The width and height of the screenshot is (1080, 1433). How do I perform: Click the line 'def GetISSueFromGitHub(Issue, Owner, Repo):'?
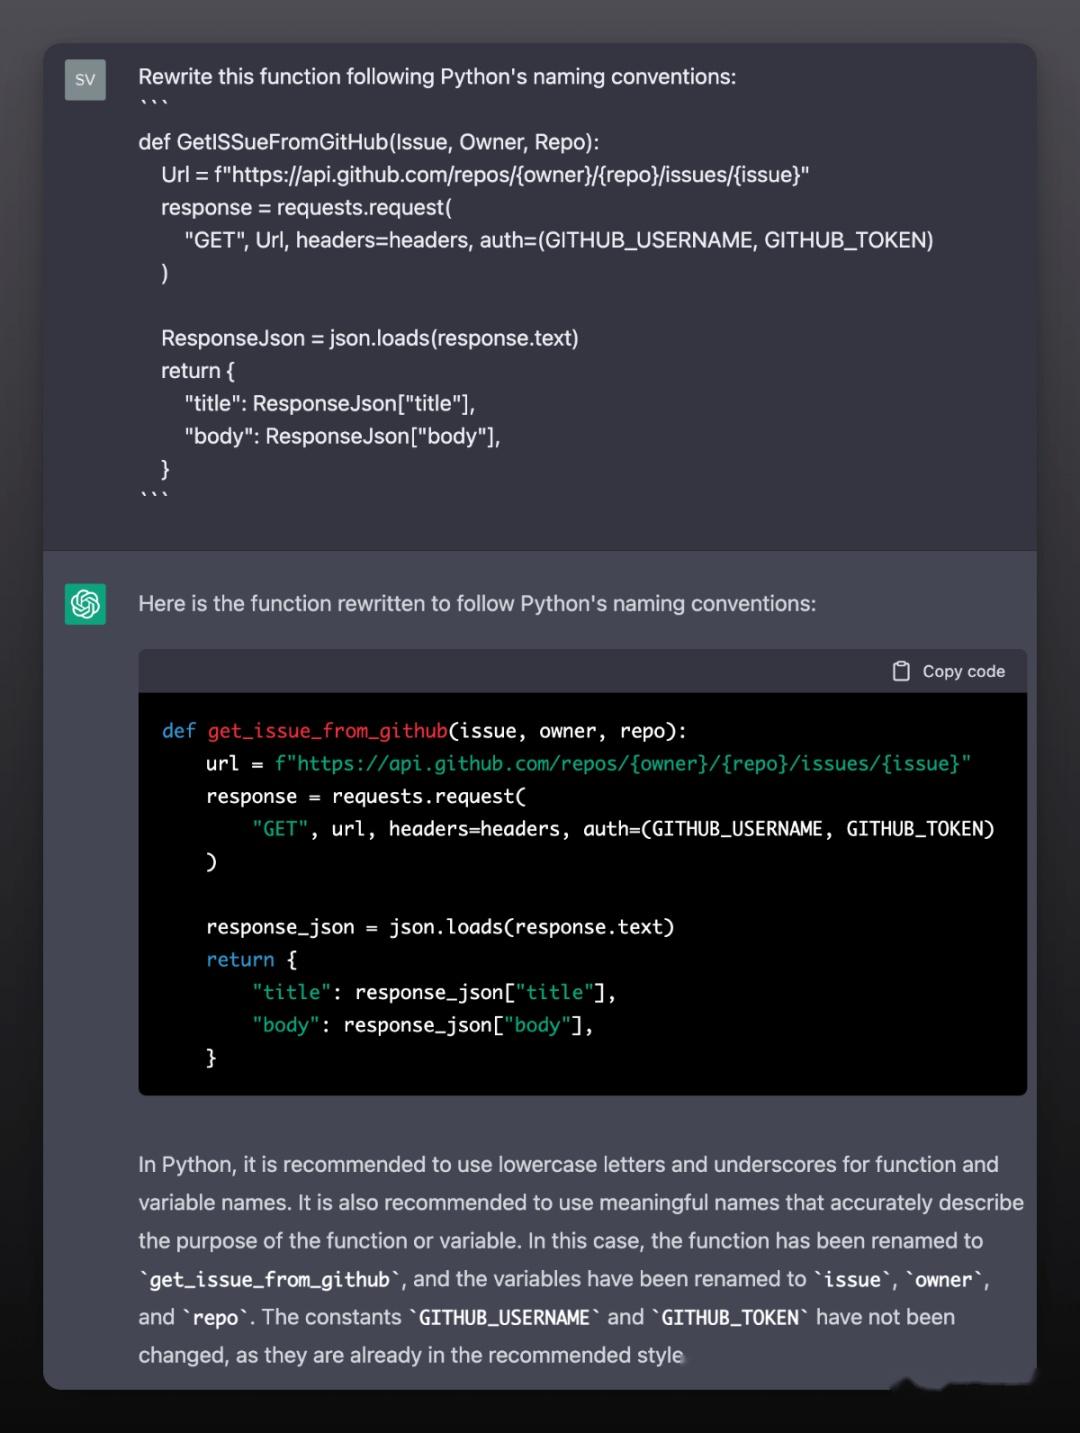[369, 142]
